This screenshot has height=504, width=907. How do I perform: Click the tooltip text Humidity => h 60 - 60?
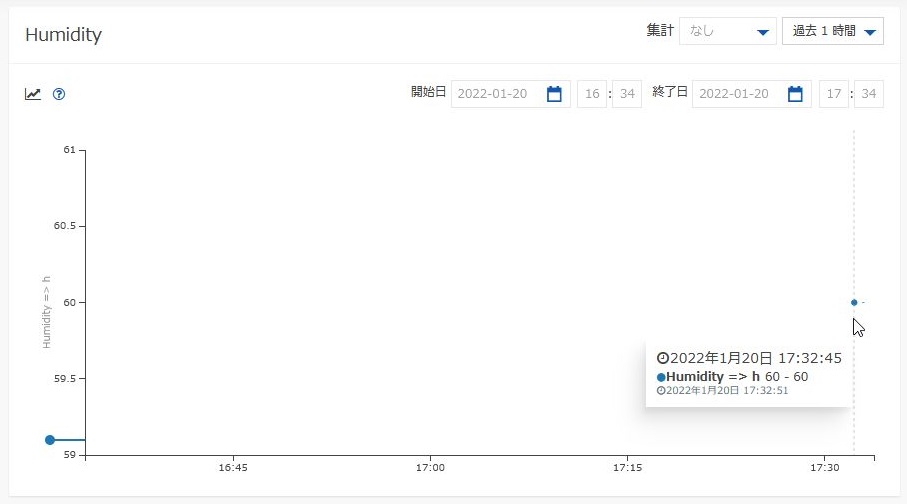(732, 377)
